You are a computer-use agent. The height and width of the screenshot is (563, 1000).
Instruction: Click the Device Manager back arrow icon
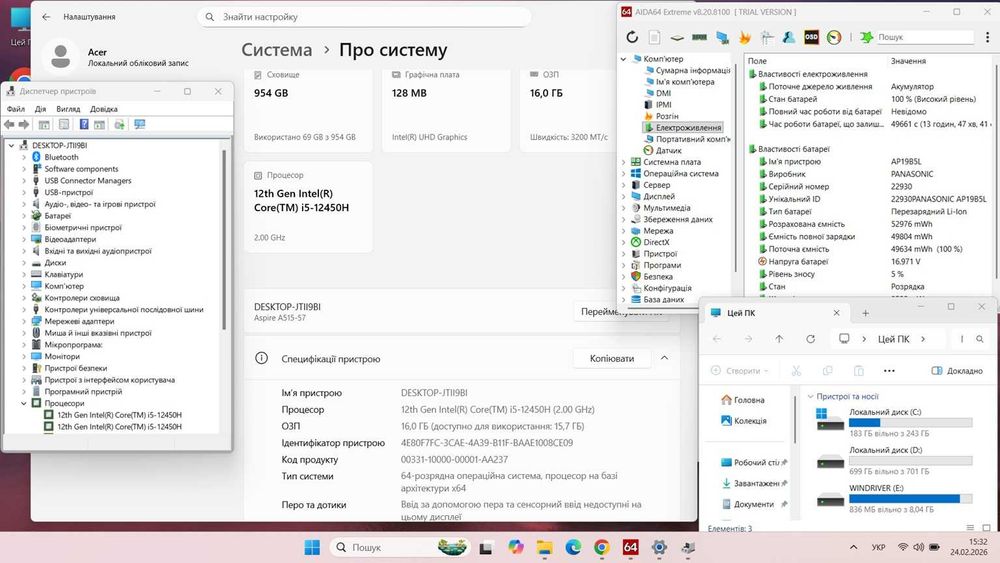[x=9, y=124]
